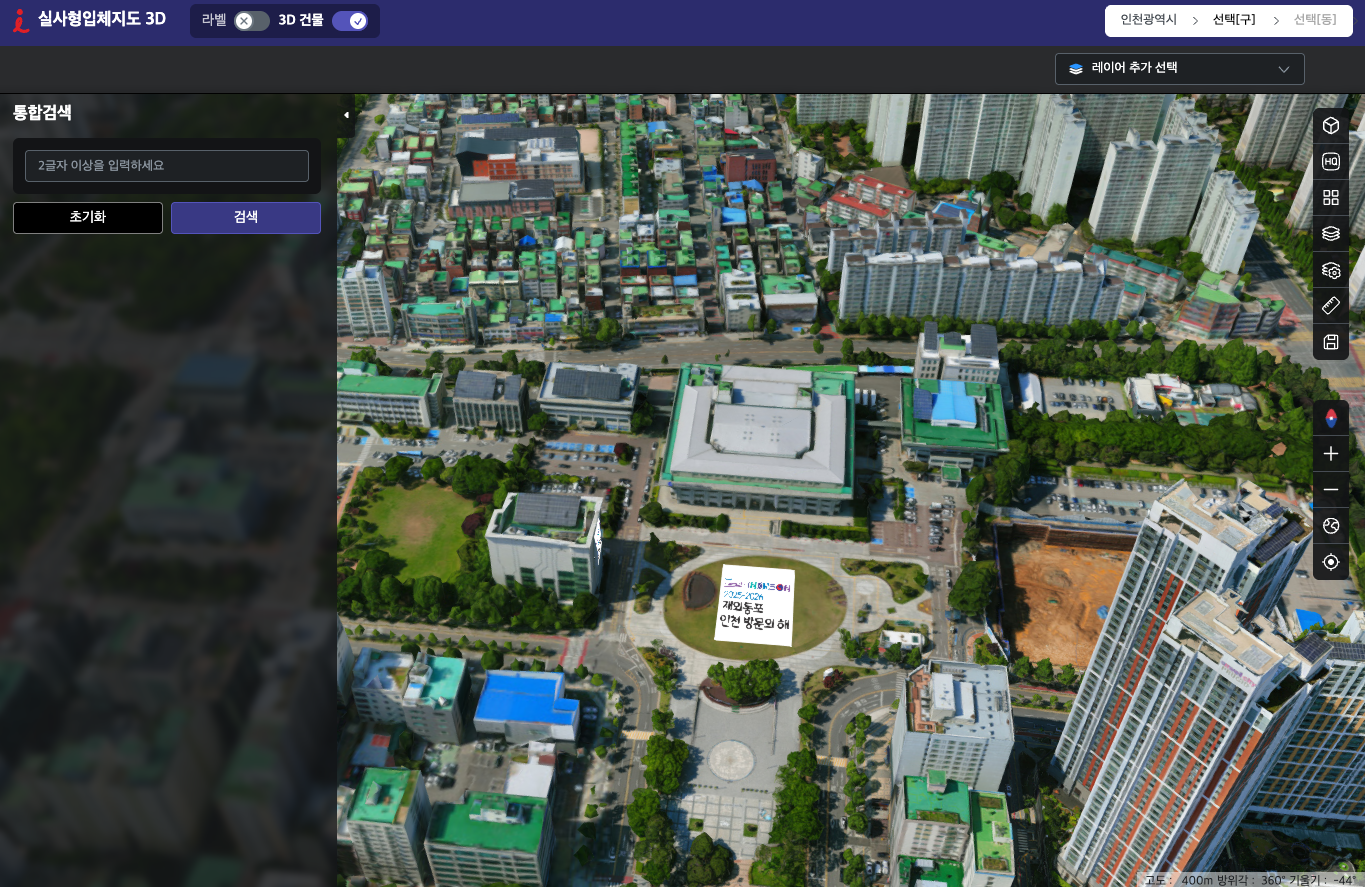Select 인천광역시 in the breadcrumb

click(1148, 20)
